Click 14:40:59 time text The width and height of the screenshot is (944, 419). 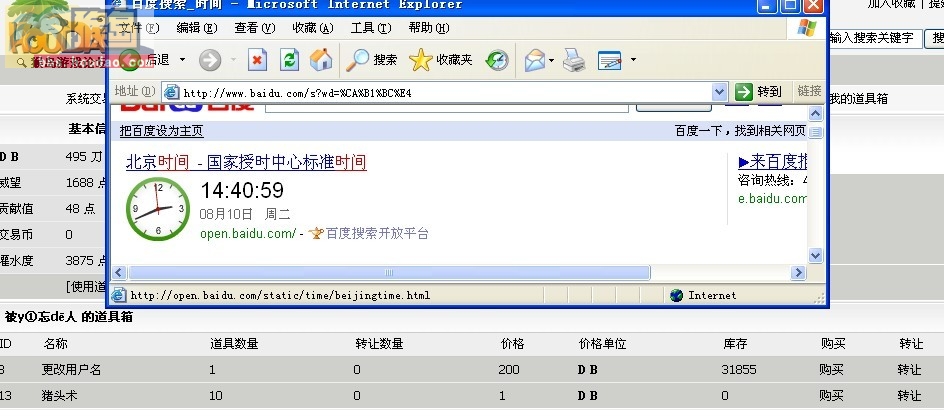pyautogui.click(x=241, y=190)
